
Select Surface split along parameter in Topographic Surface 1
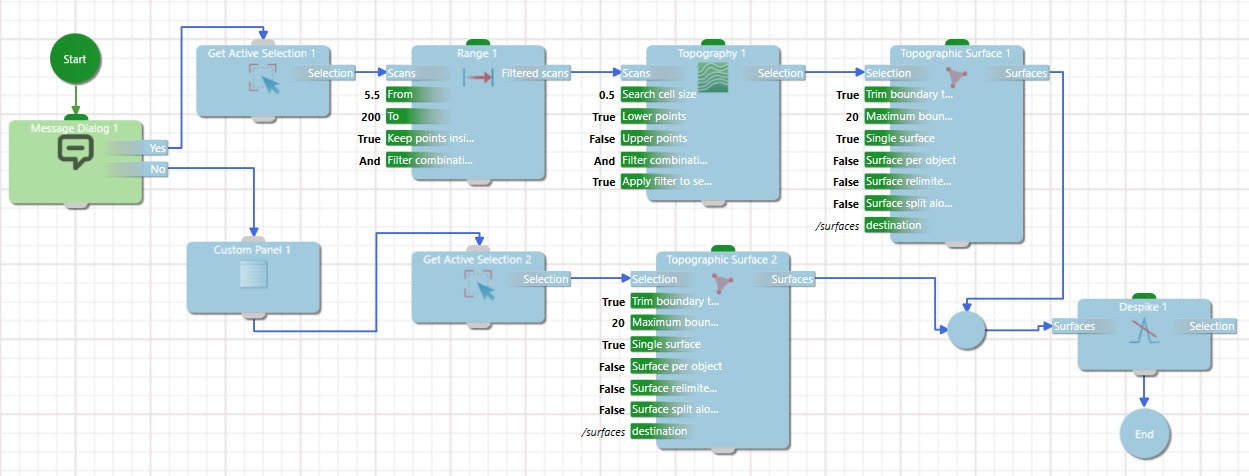tap(908, 204)
